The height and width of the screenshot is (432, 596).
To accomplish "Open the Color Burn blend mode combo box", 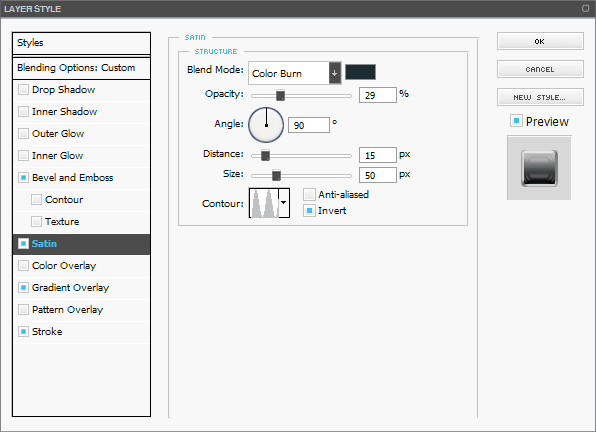I will (295, 73).
